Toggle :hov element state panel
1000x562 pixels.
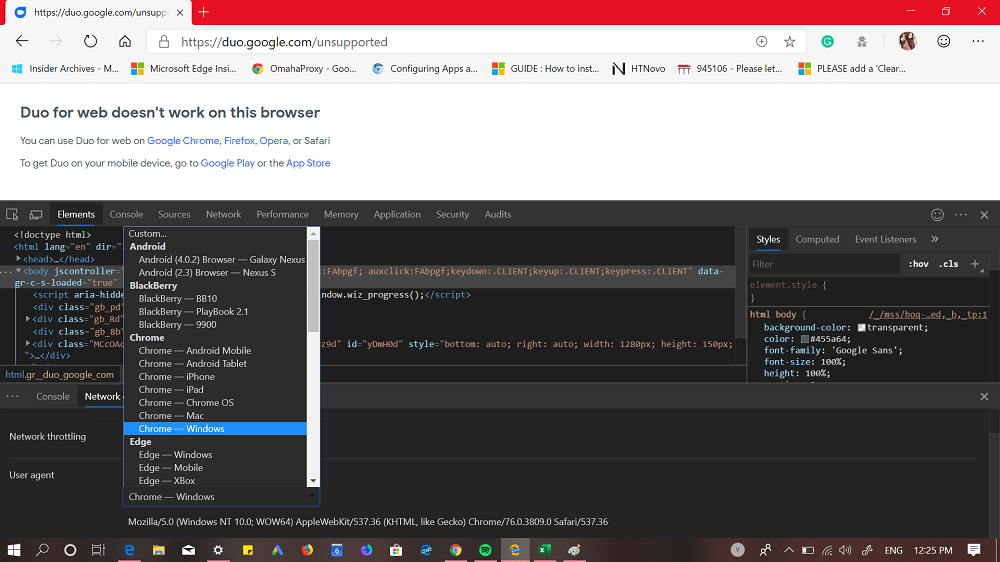pos(918,264)
